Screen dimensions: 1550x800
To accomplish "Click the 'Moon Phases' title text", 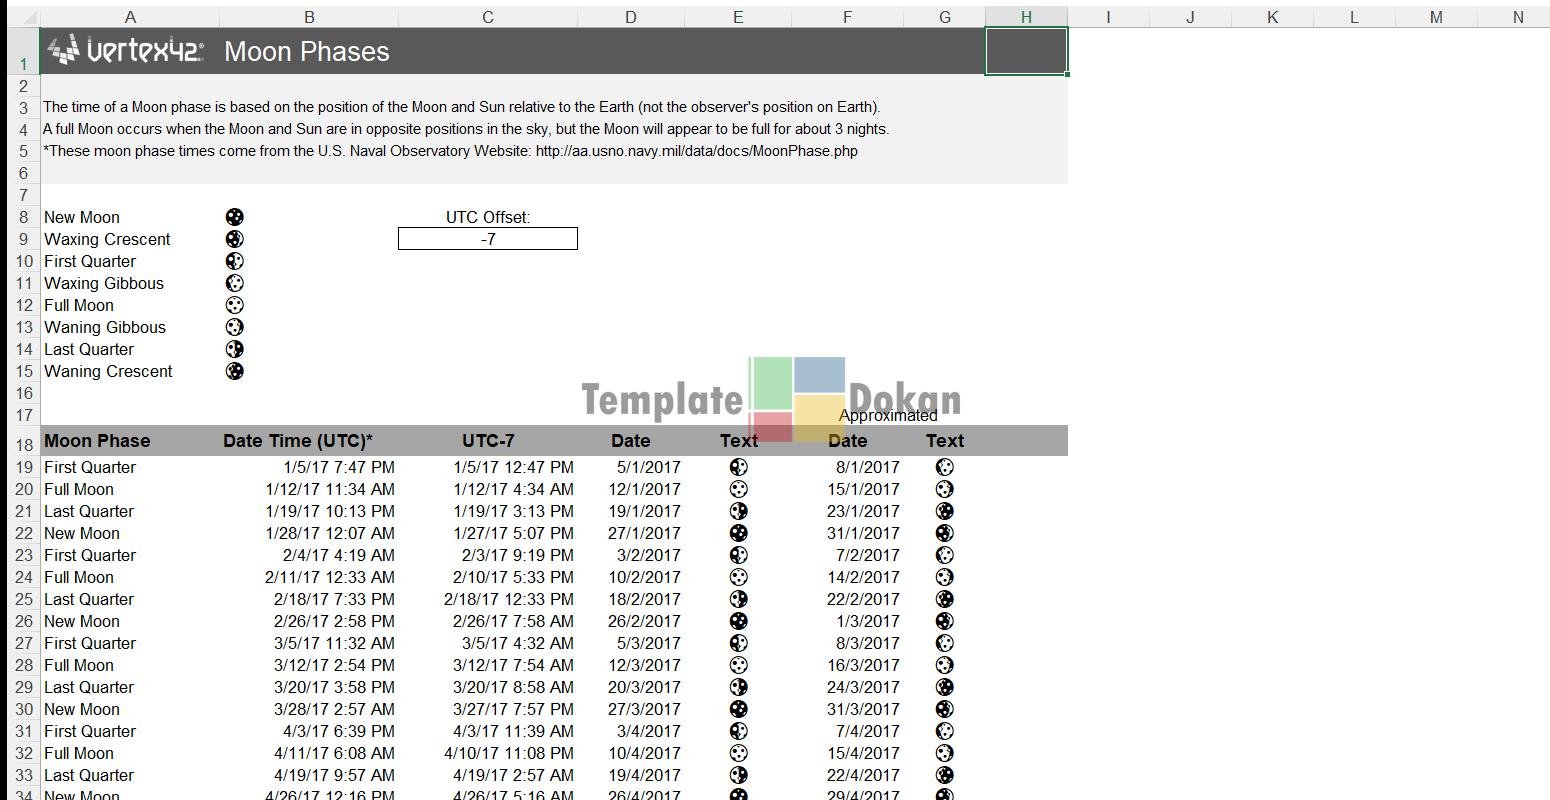I will 306,52.
